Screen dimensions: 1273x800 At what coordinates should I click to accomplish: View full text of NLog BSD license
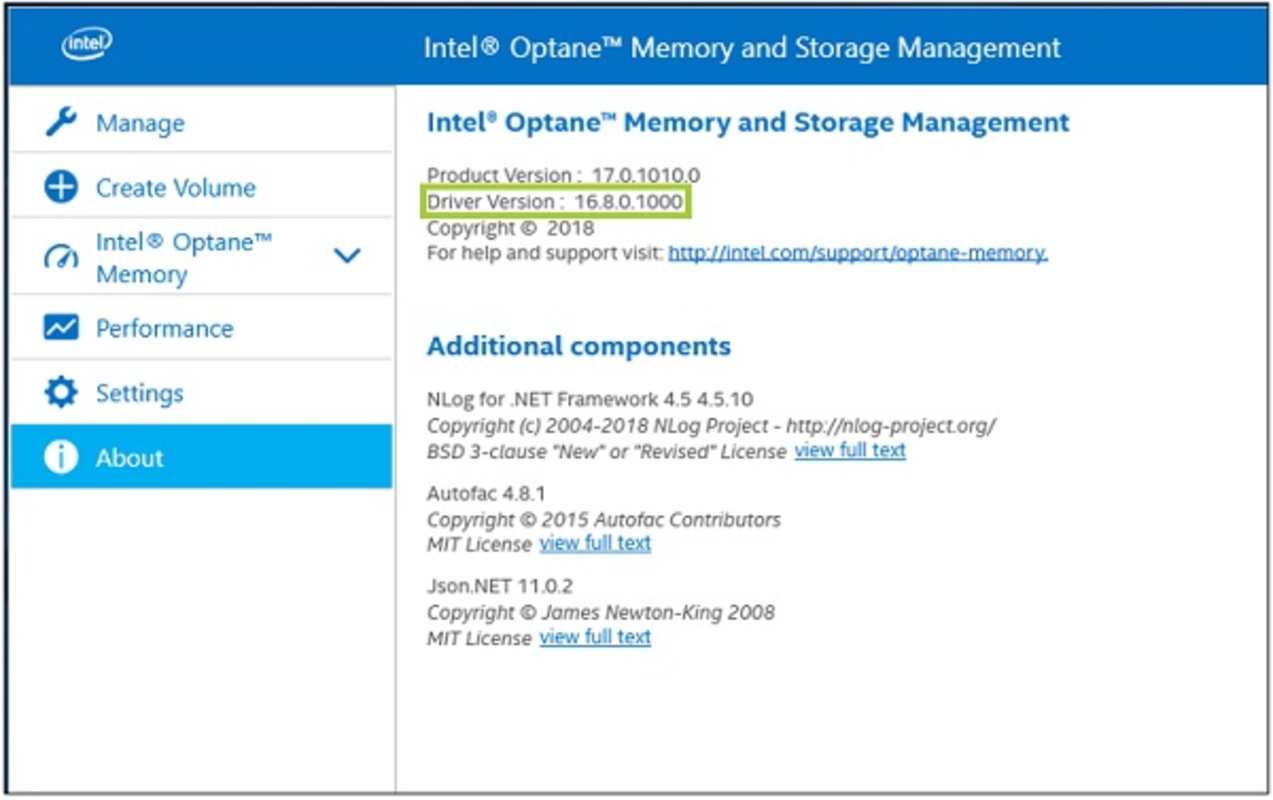[850, 450]
